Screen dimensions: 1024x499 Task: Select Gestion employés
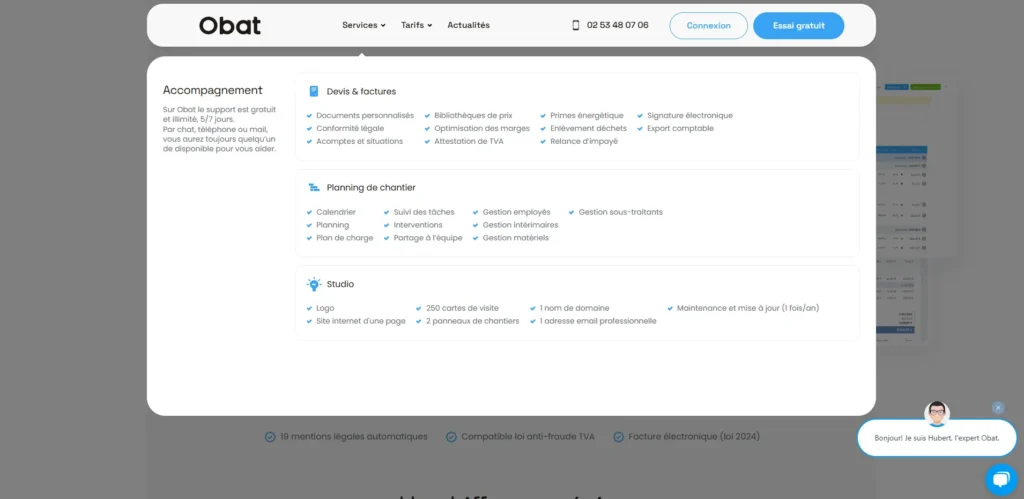click(x=517, y=212)
